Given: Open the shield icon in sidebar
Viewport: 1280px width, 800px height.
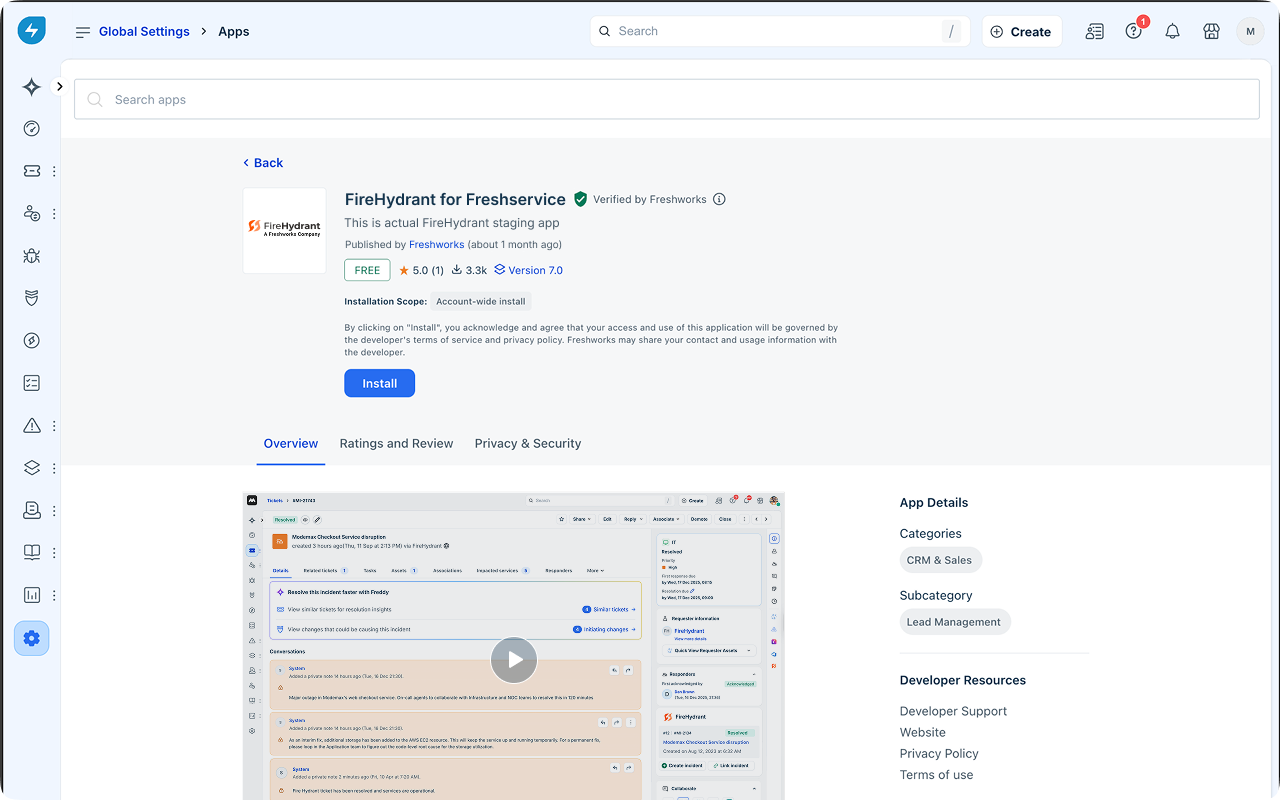Looking at the screenshot, I should pos(31,298).
